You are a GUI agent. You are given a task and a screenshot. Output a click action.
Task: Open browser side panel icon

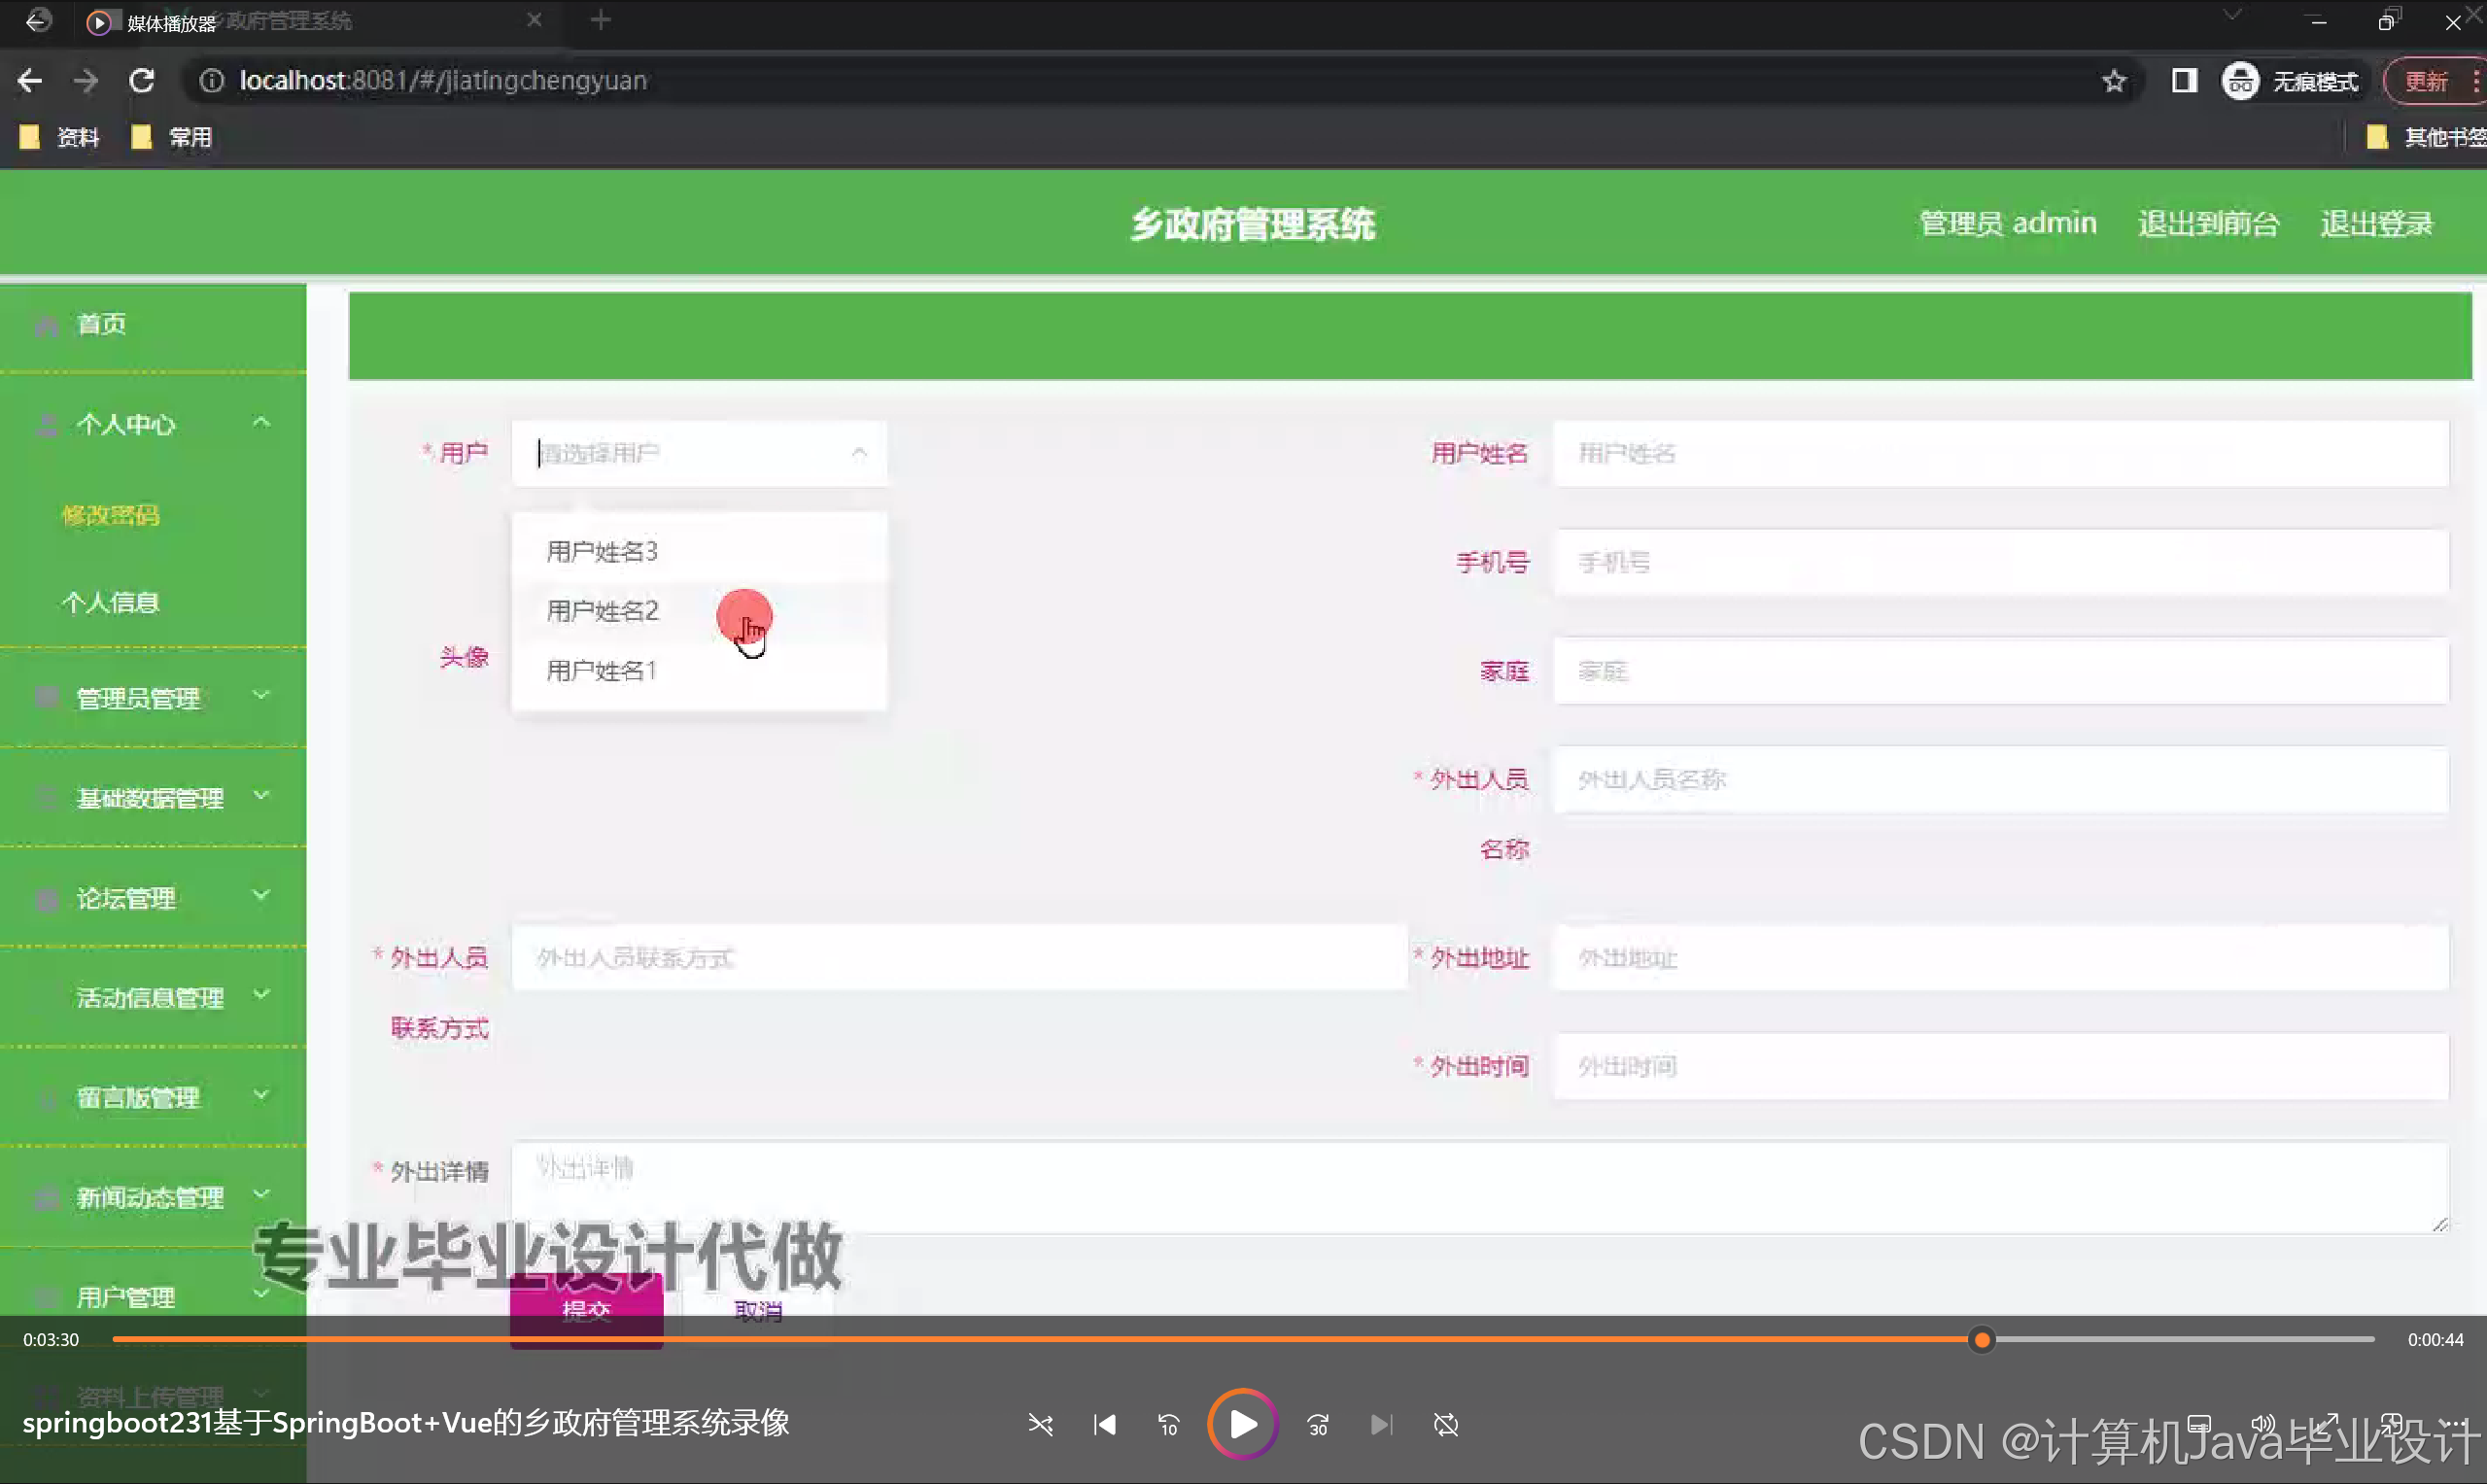click(x=2184, y=81)
